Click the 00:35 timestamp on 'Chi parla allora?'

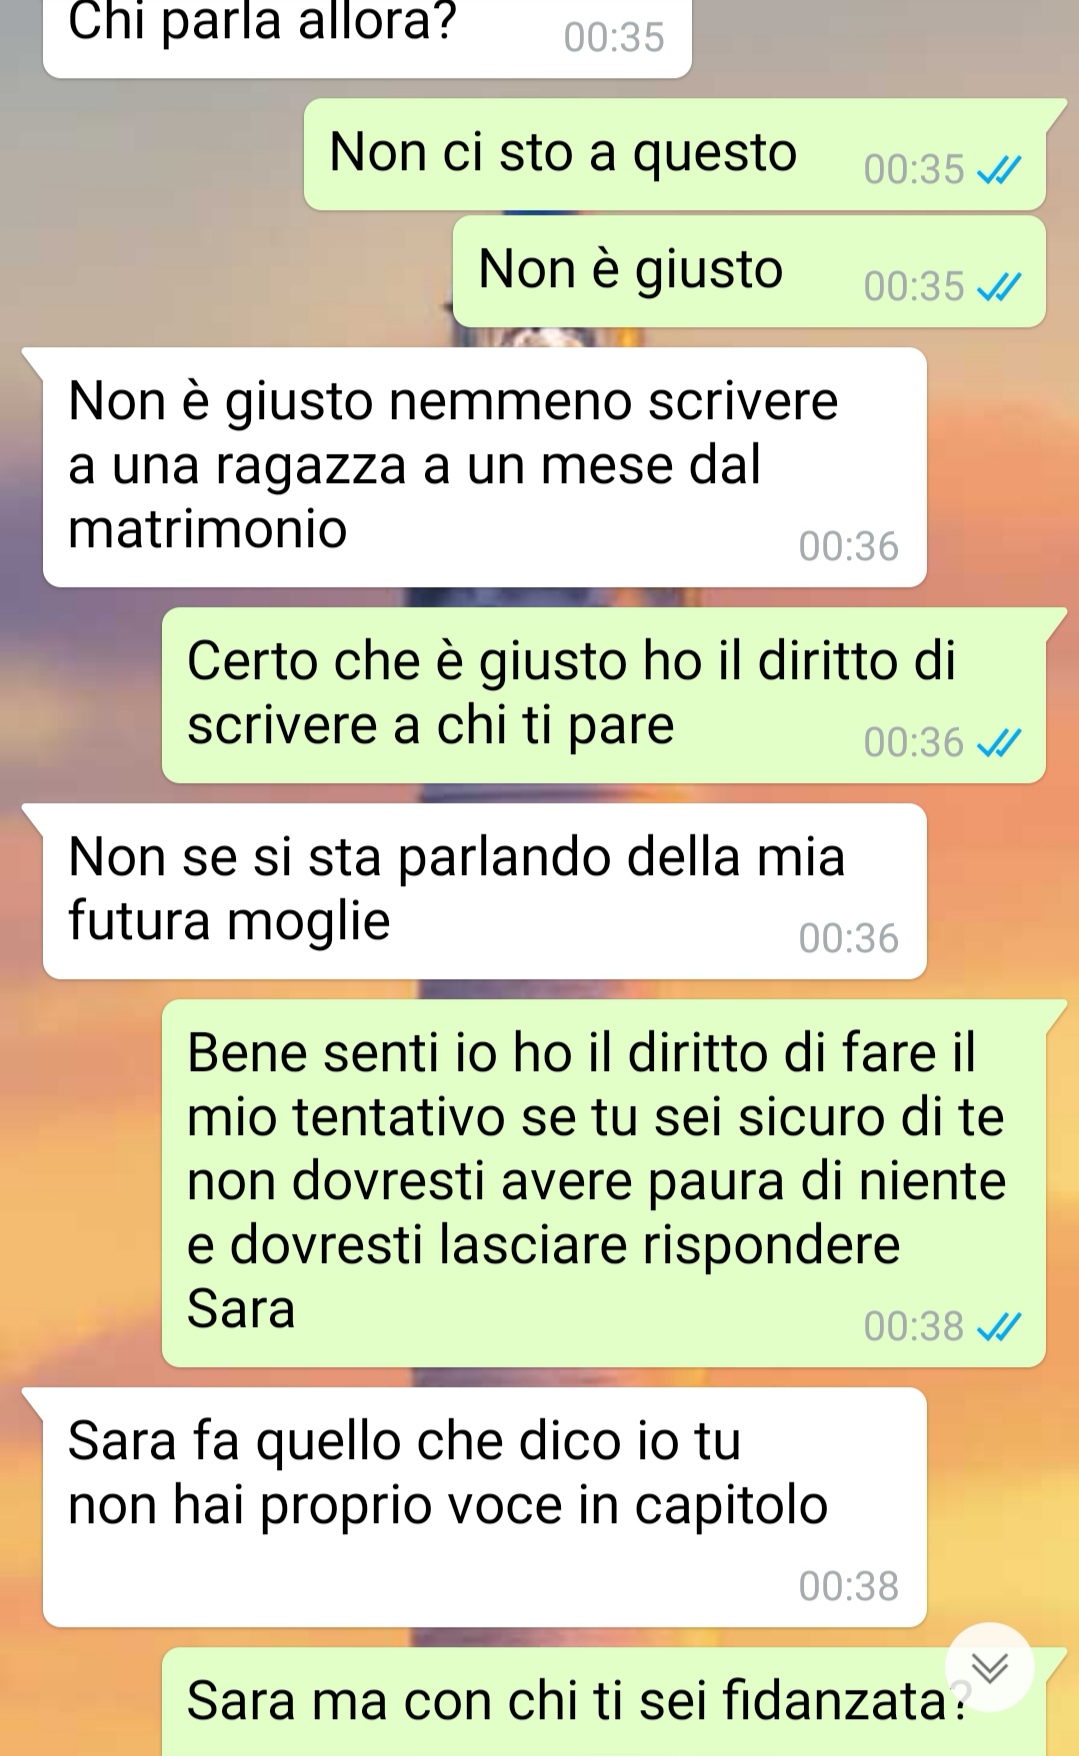pyautogui.click(x=614, y=38)
